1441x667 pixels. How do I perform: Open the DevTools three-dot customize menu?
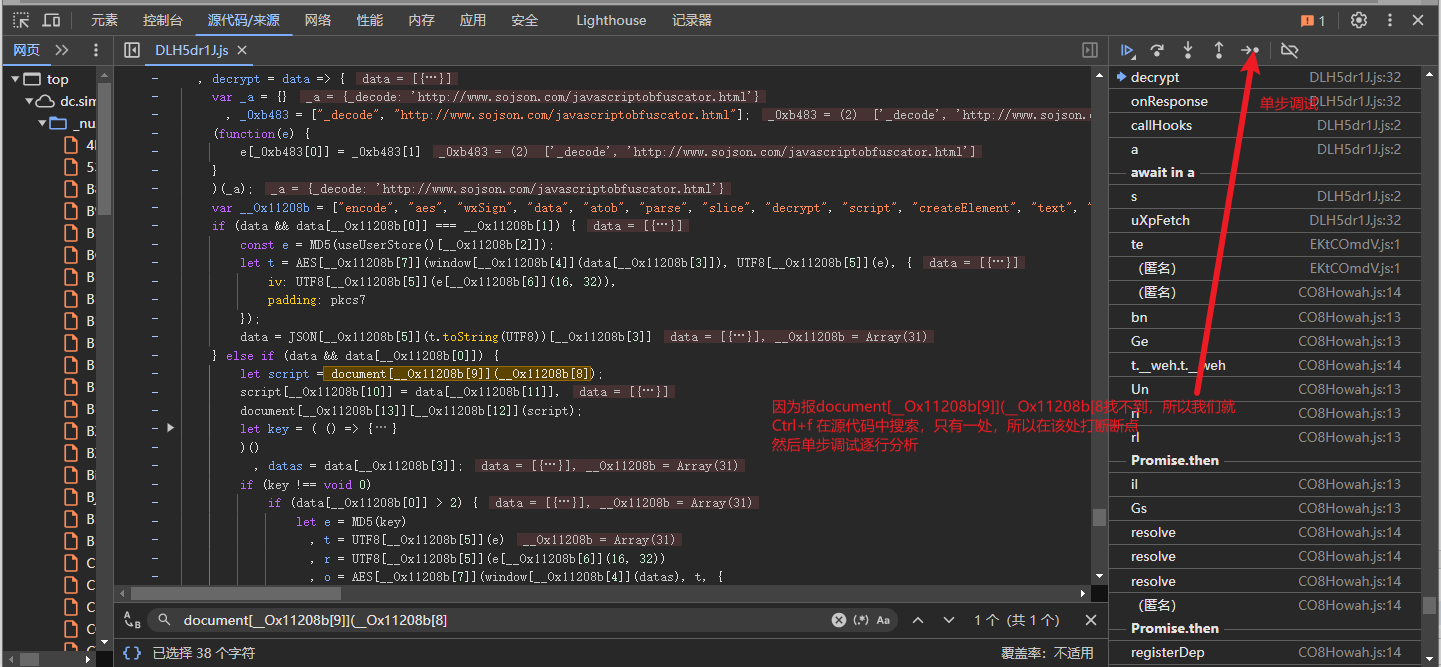1390,20
